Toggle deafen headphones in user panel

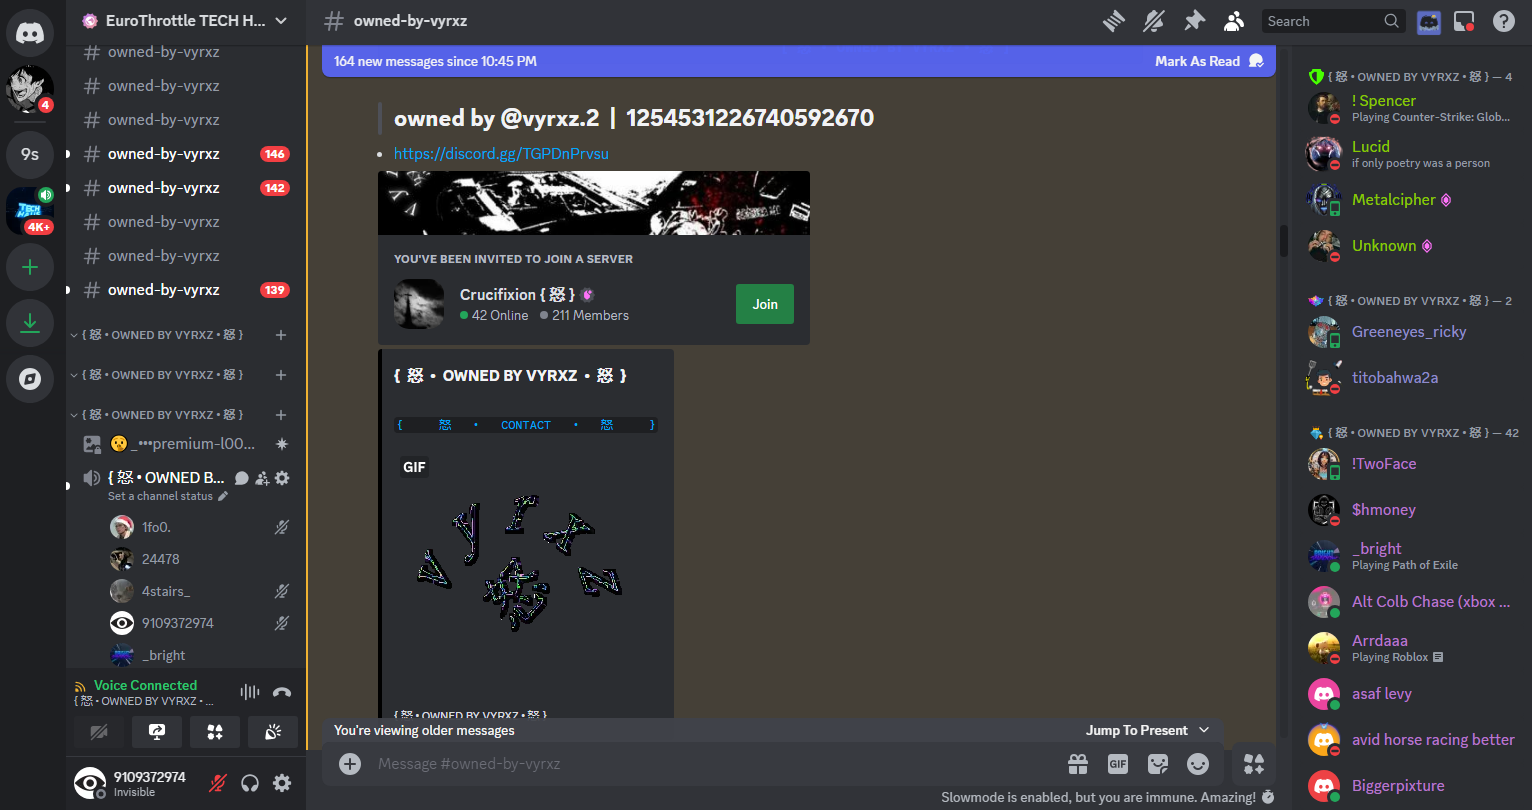[x=250, y=783]
